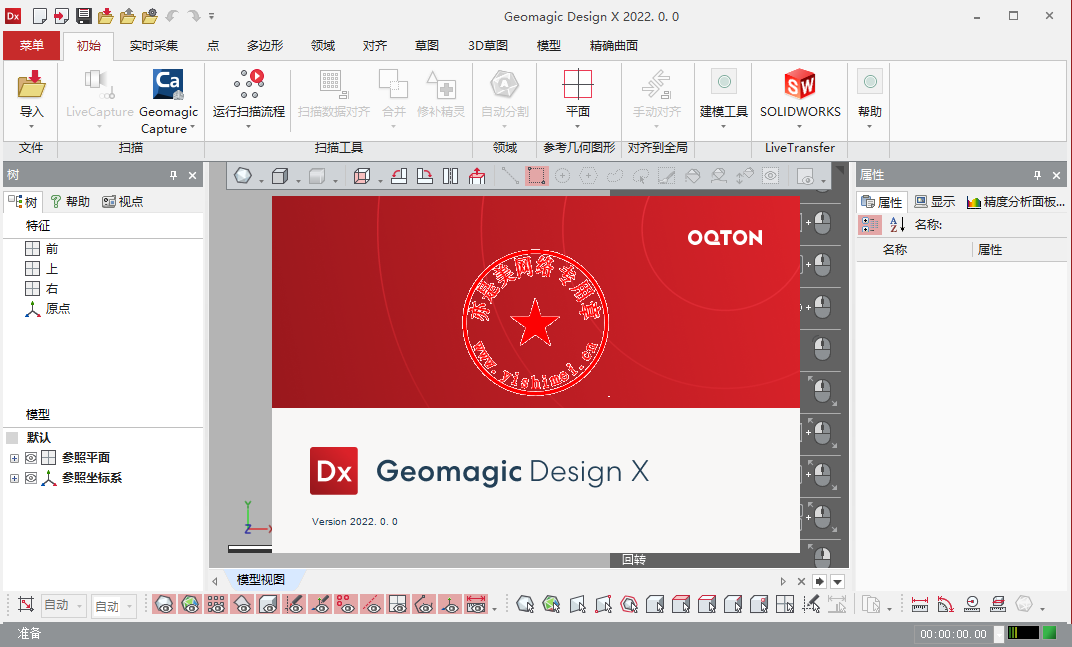Click the 平面 reference plane icon

point(578,84)
